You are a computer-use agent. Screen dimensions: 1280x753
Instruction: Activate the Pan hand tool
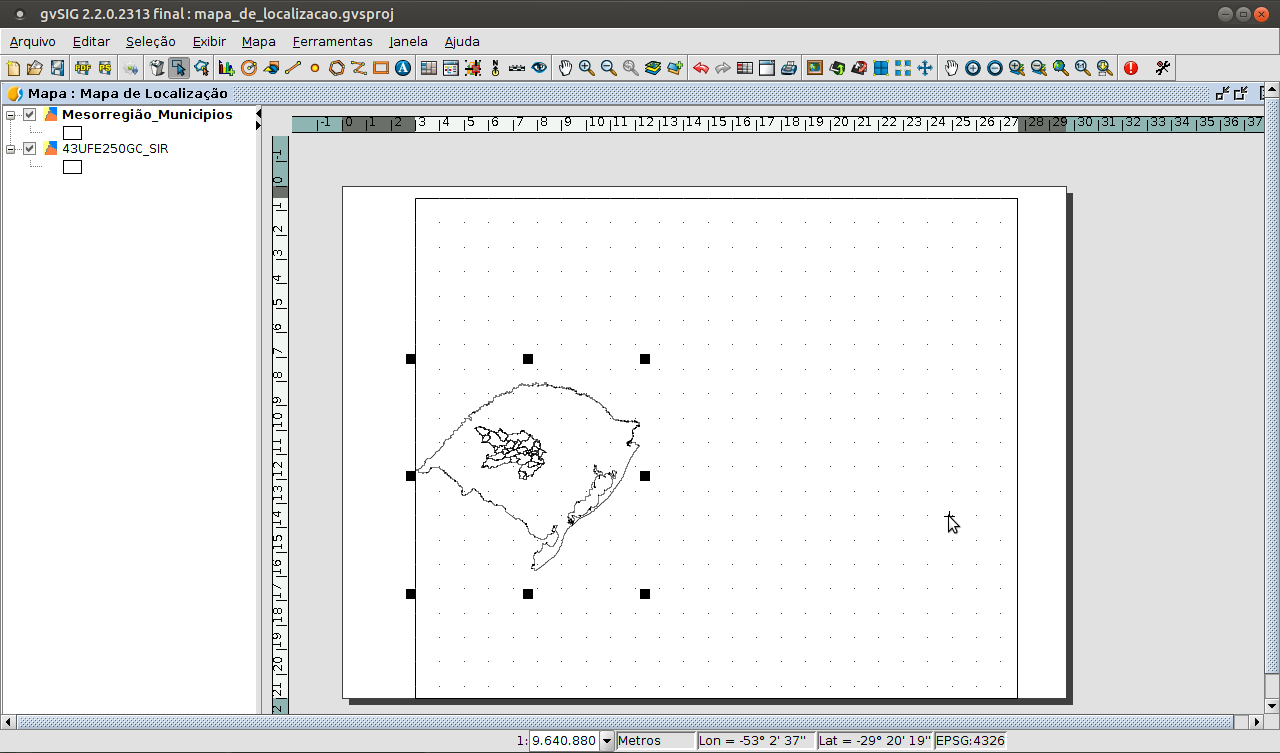(565, 68)
